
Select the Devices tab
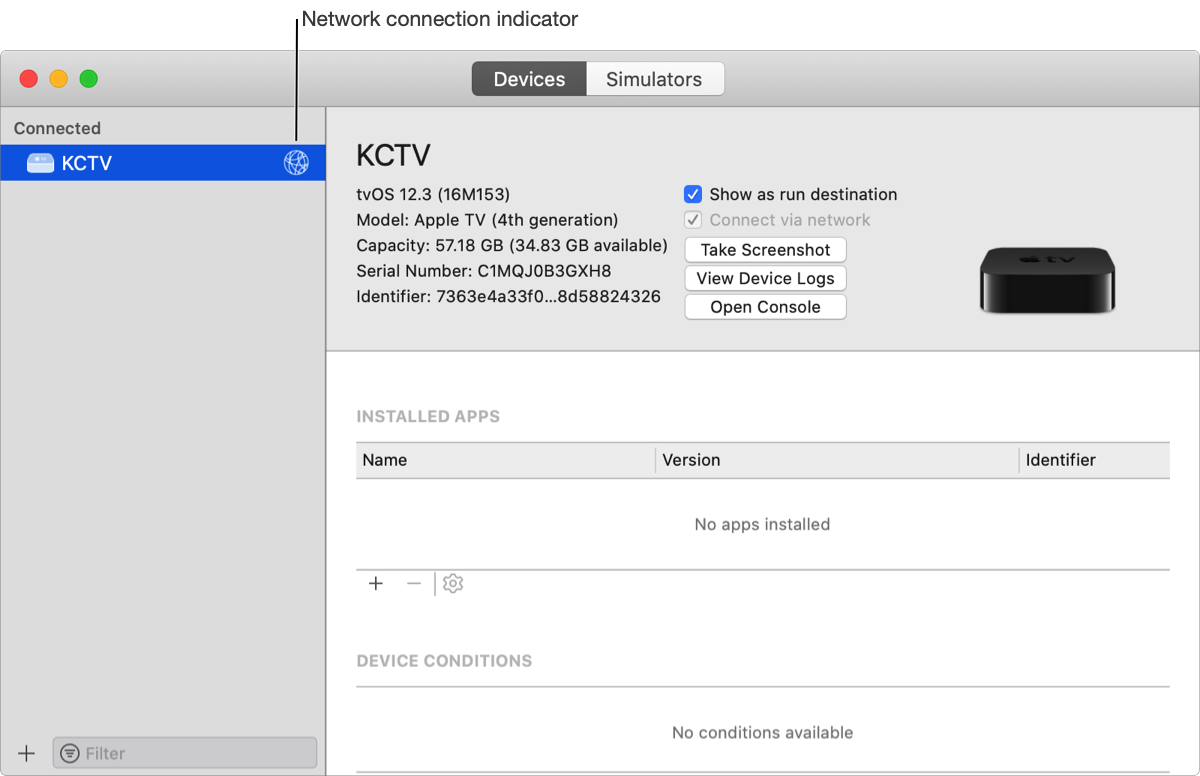[528, 78]
